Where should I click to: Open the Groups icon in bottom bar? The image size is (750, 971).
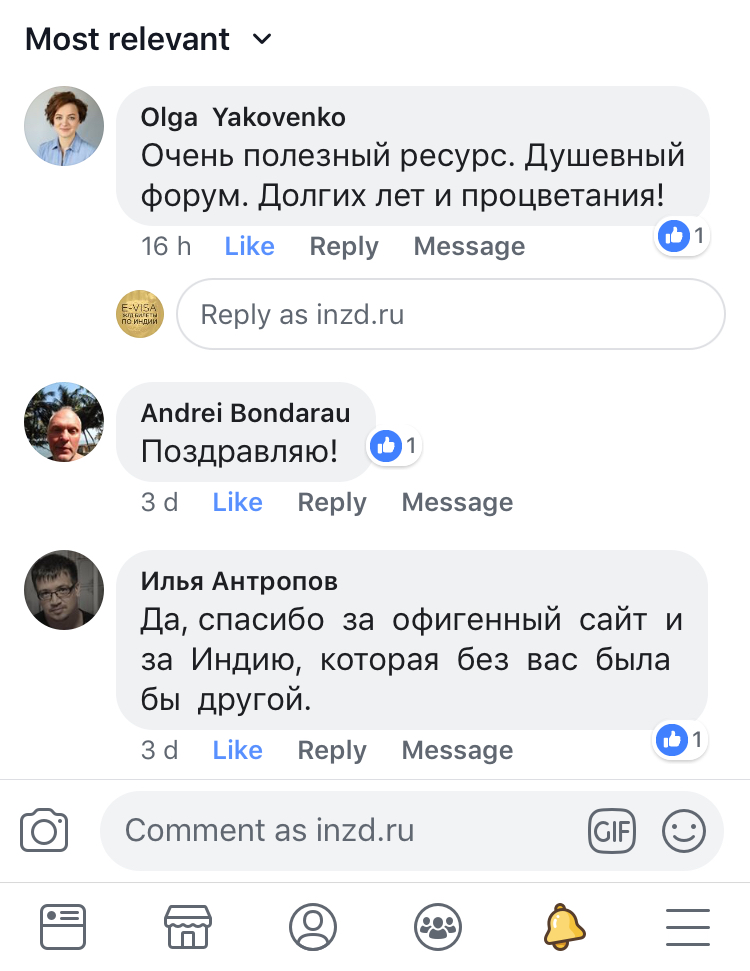tap(437, 927)
